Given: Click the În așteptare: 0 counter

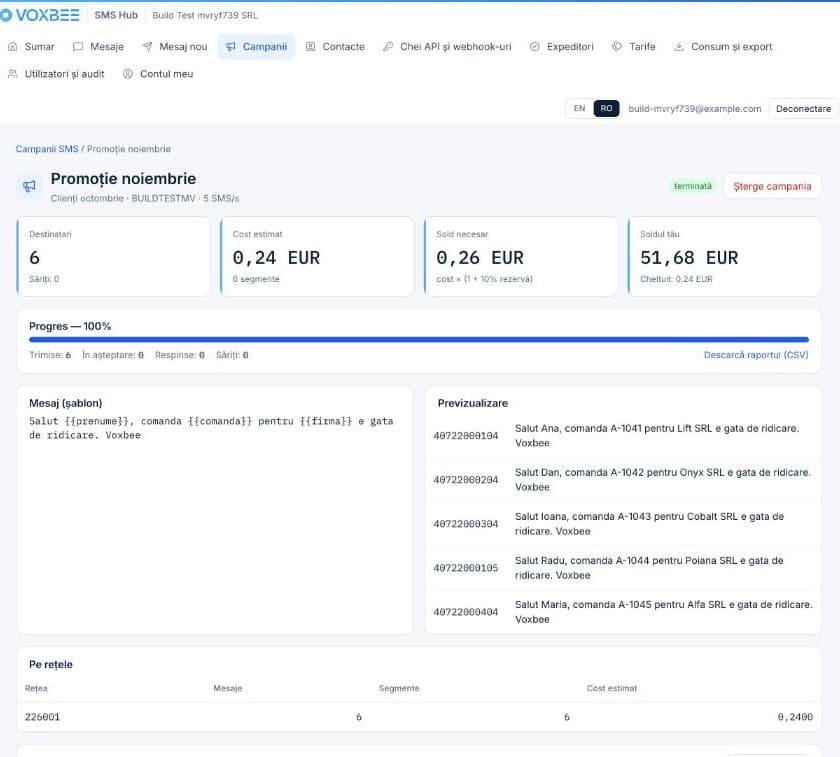Looking at the screenshot, I should [x=112, y=355].
